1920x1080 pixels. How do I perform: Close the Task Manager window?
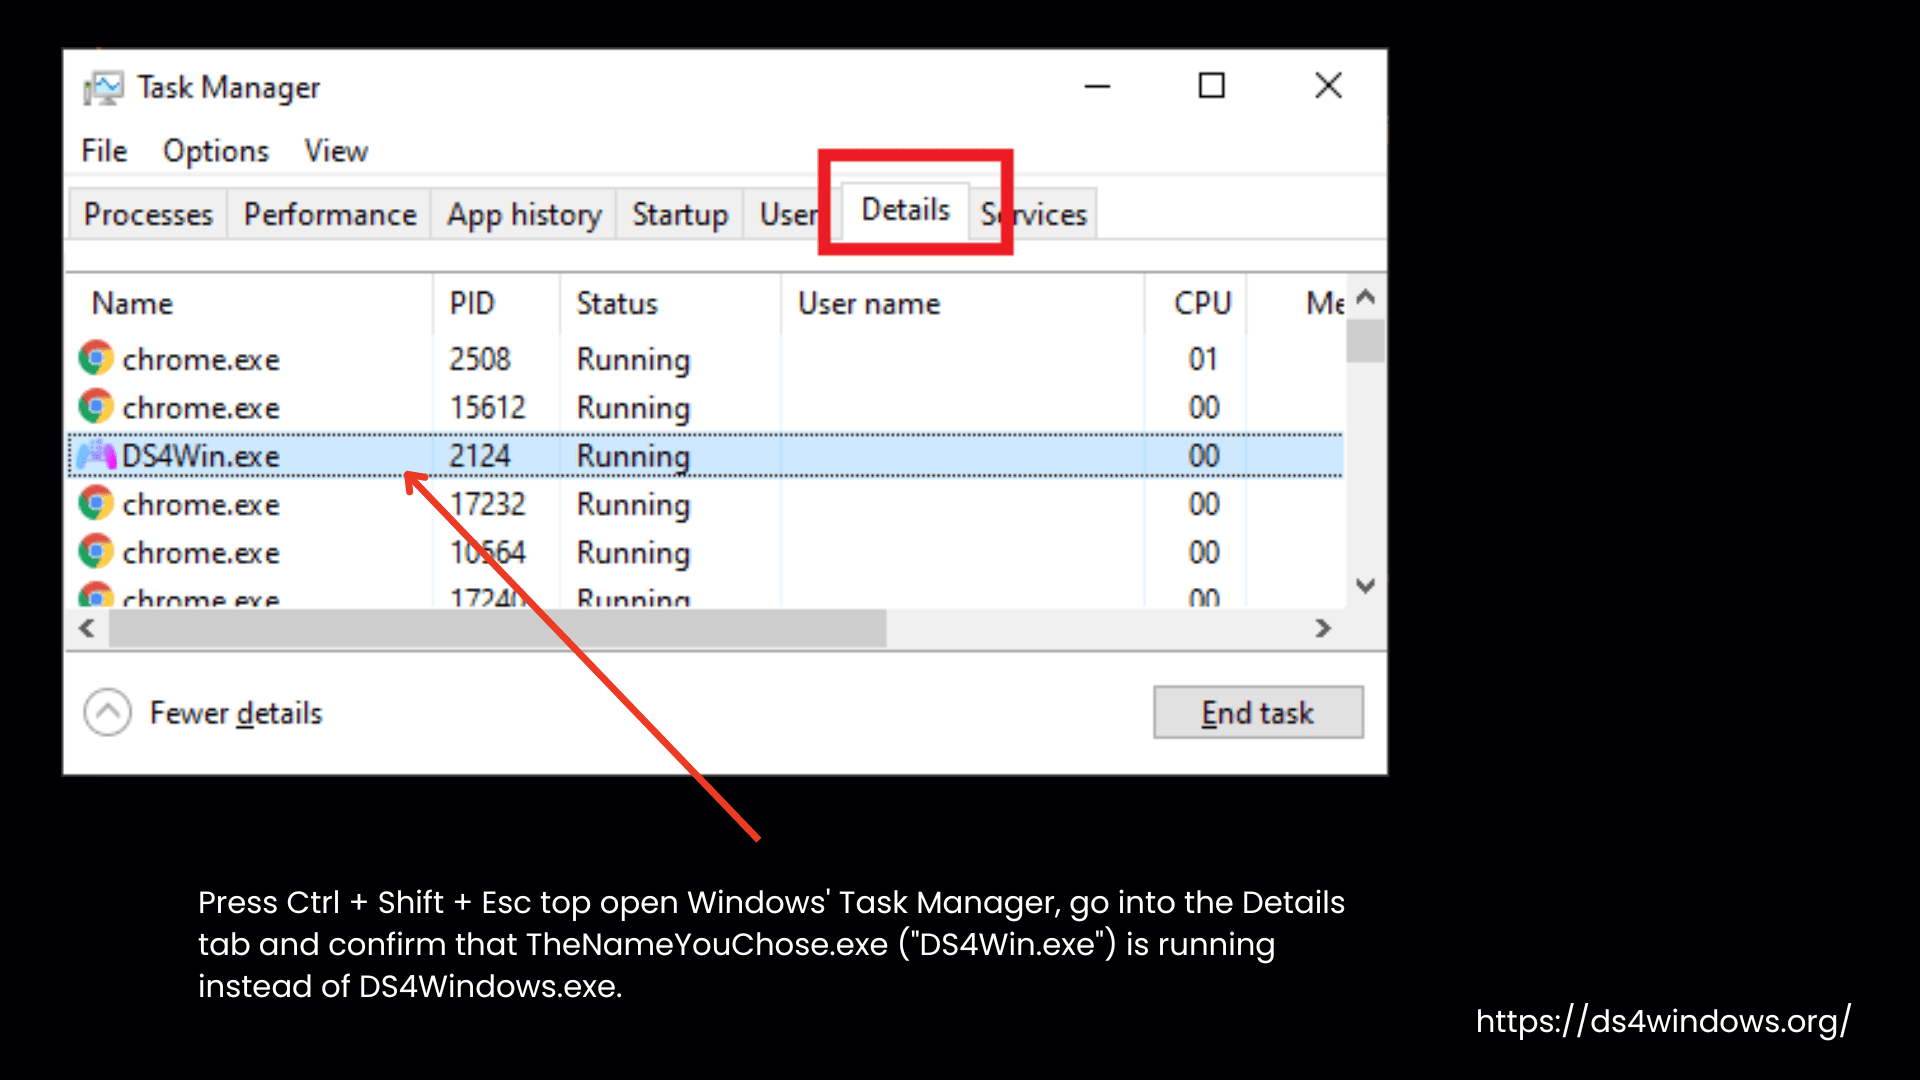click(x=1328, y=86)
